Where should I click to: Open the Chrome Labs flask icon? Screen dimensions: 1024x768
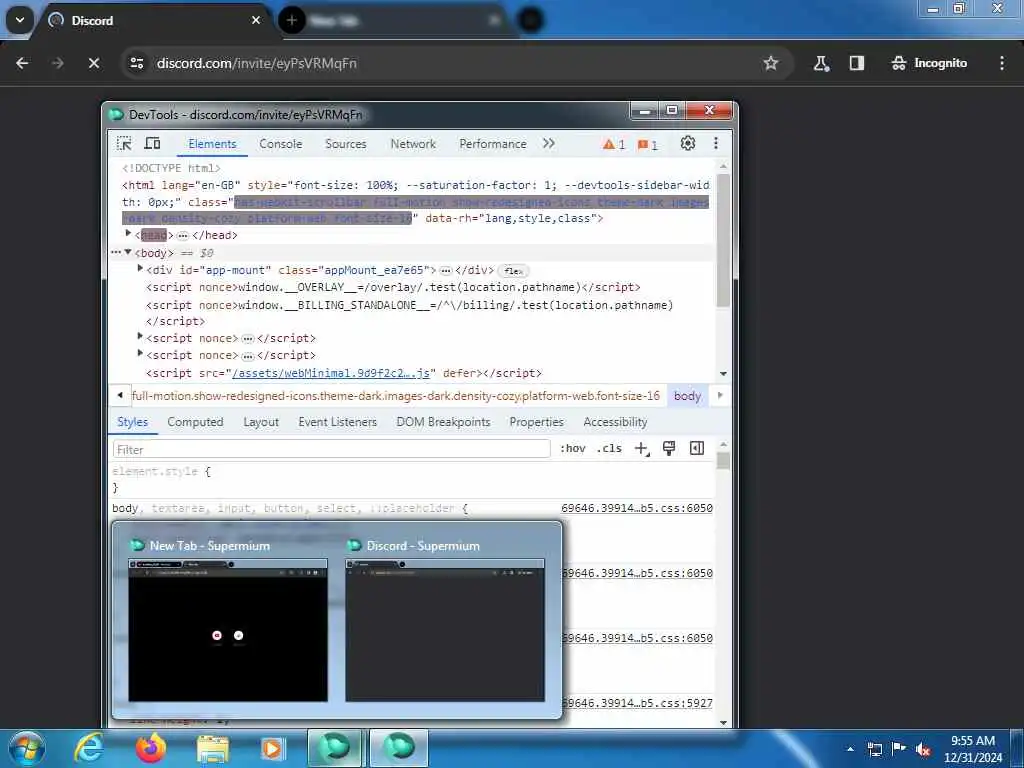coord(821,63)
